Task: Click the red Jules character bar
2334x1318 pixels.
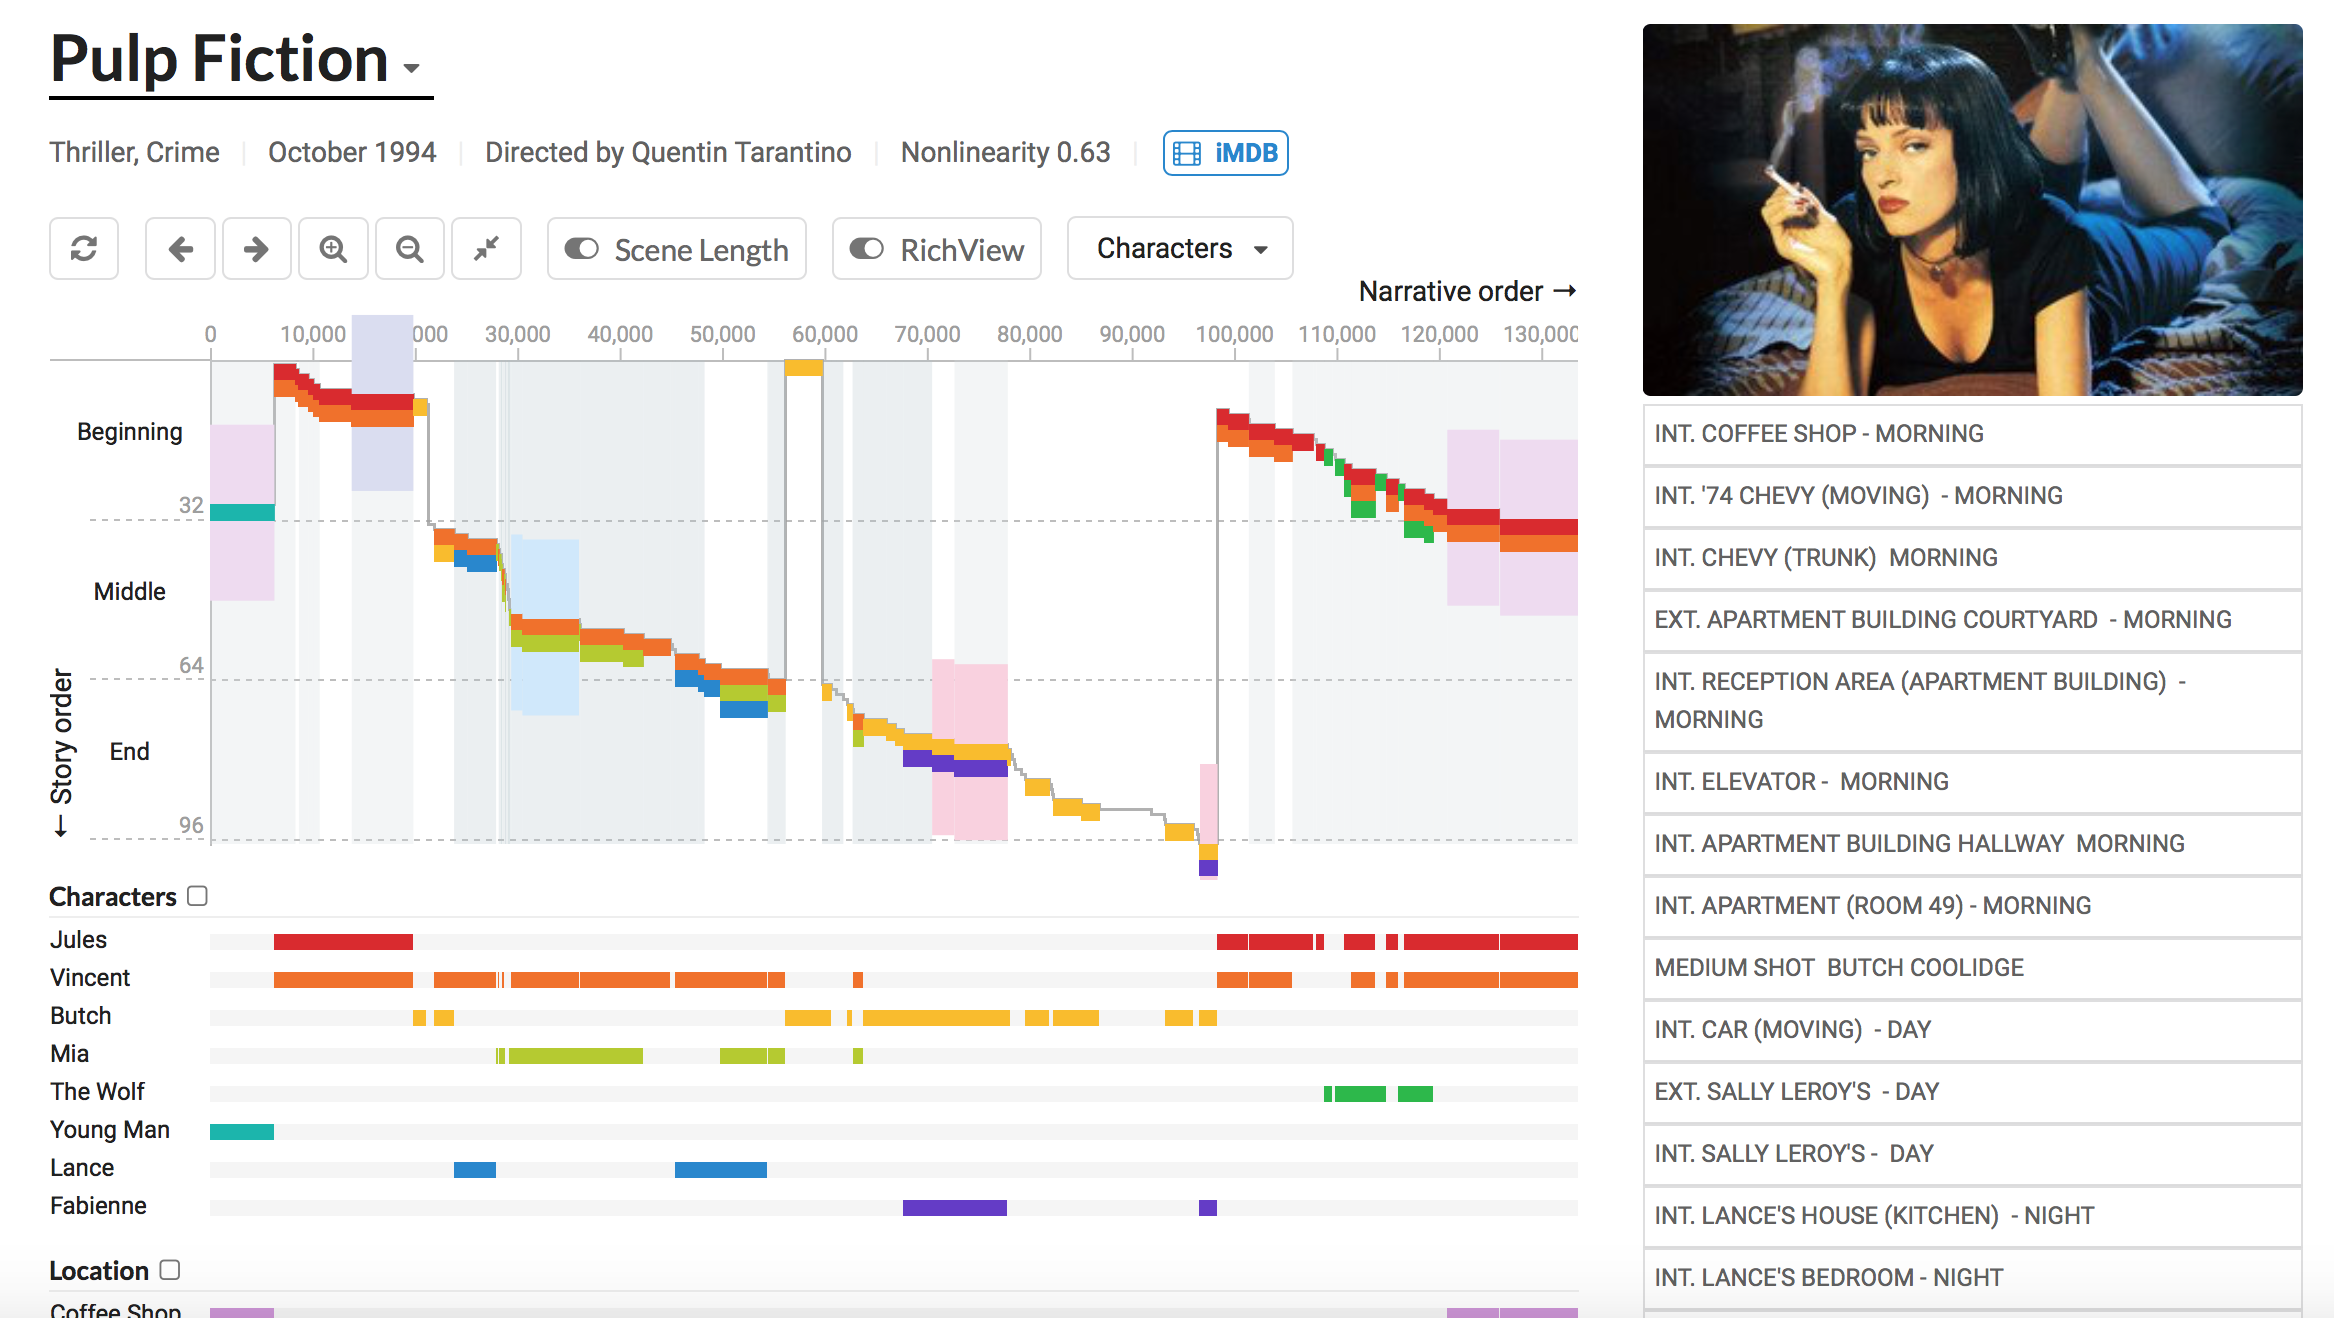Action: click(x=343, y=942)
